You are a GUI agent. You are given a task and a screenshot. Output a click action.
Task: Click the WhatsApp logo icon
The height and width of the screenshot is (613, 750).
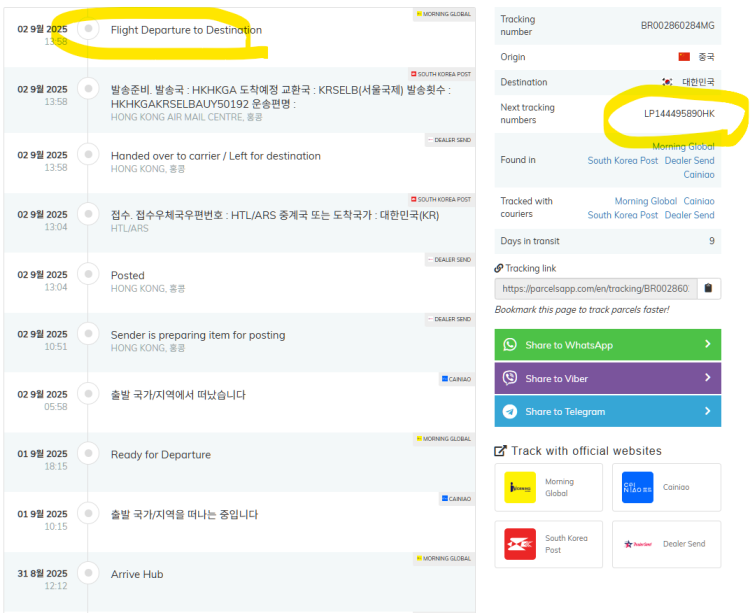(510, 345)
